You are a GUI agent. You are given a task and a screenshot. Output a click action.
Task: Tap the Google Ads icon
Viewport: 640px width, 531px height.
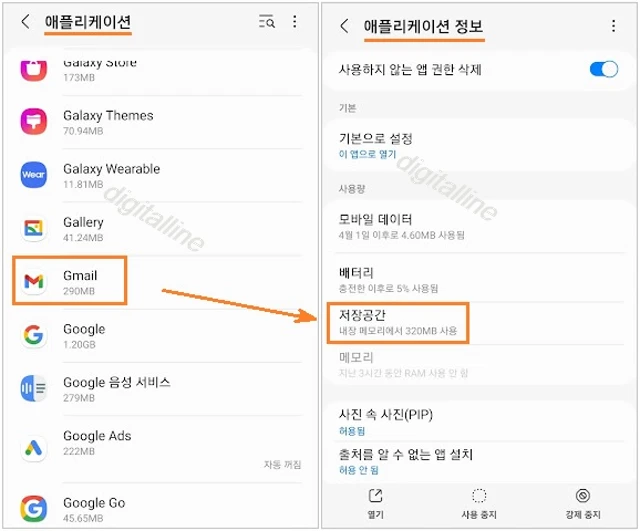point(33,448)
